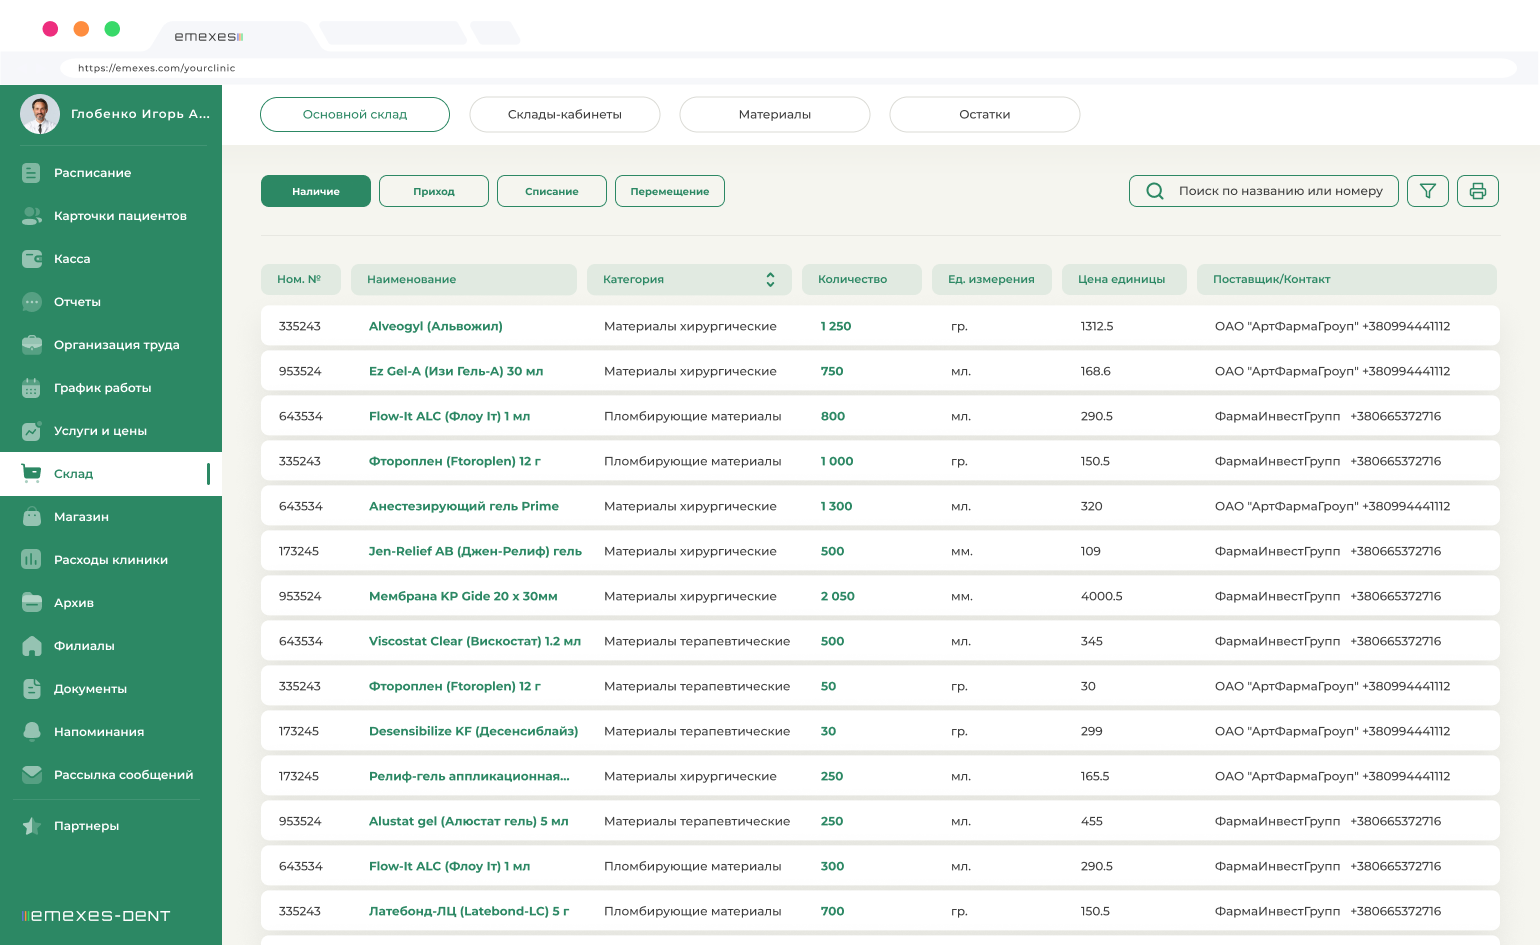Click price 4000.5 in Мембрана row
The height and width of the screenshot is (945, 1540).
1101,596
